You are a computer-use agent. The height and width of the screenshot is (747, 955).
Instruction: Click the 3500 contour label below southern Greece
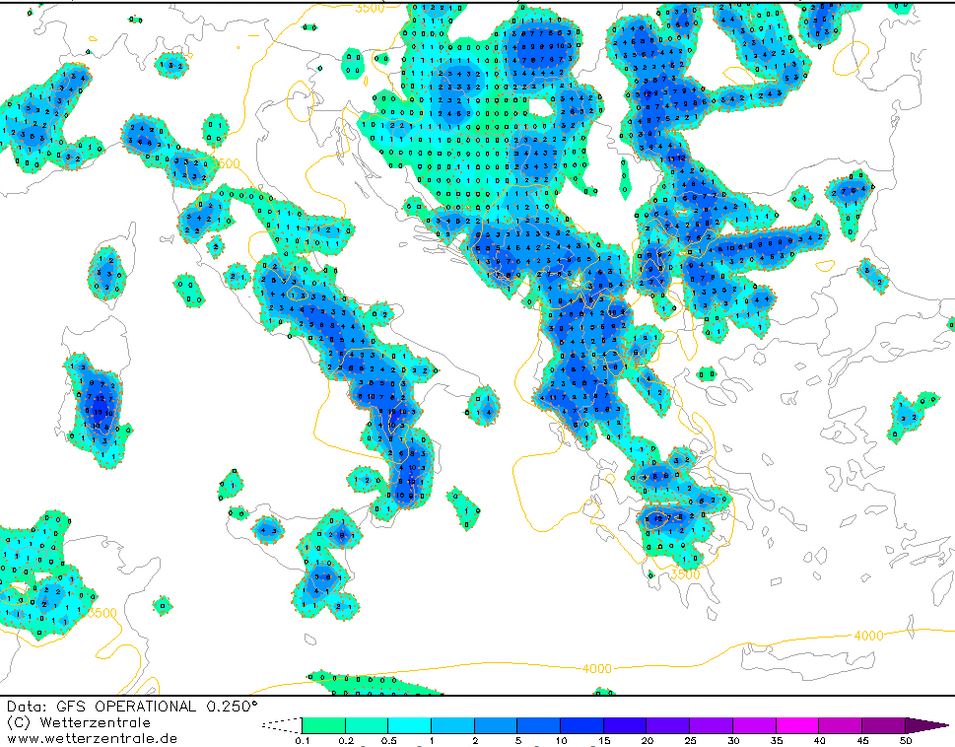tap(685, 575)
